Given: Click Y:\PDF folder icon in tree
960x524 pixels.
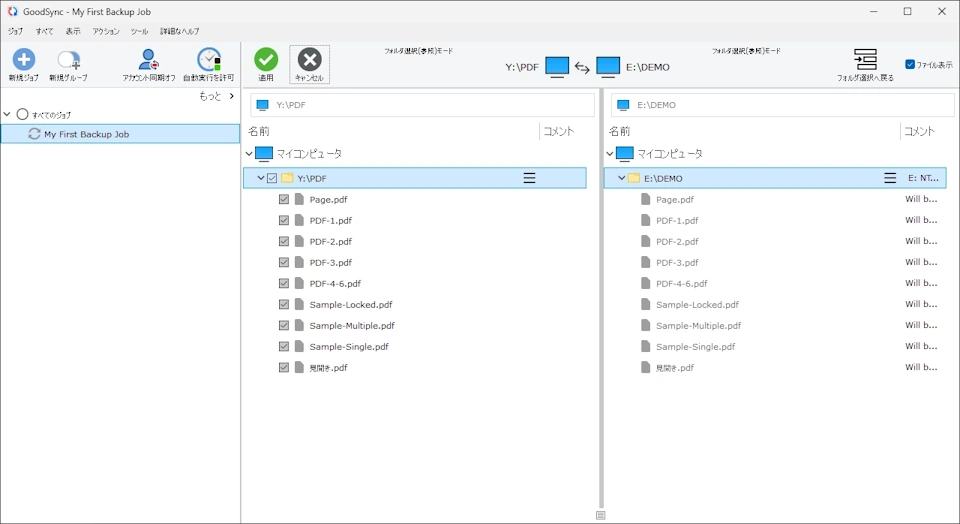Looking at the screenshot, I should [x=287, y=178].
